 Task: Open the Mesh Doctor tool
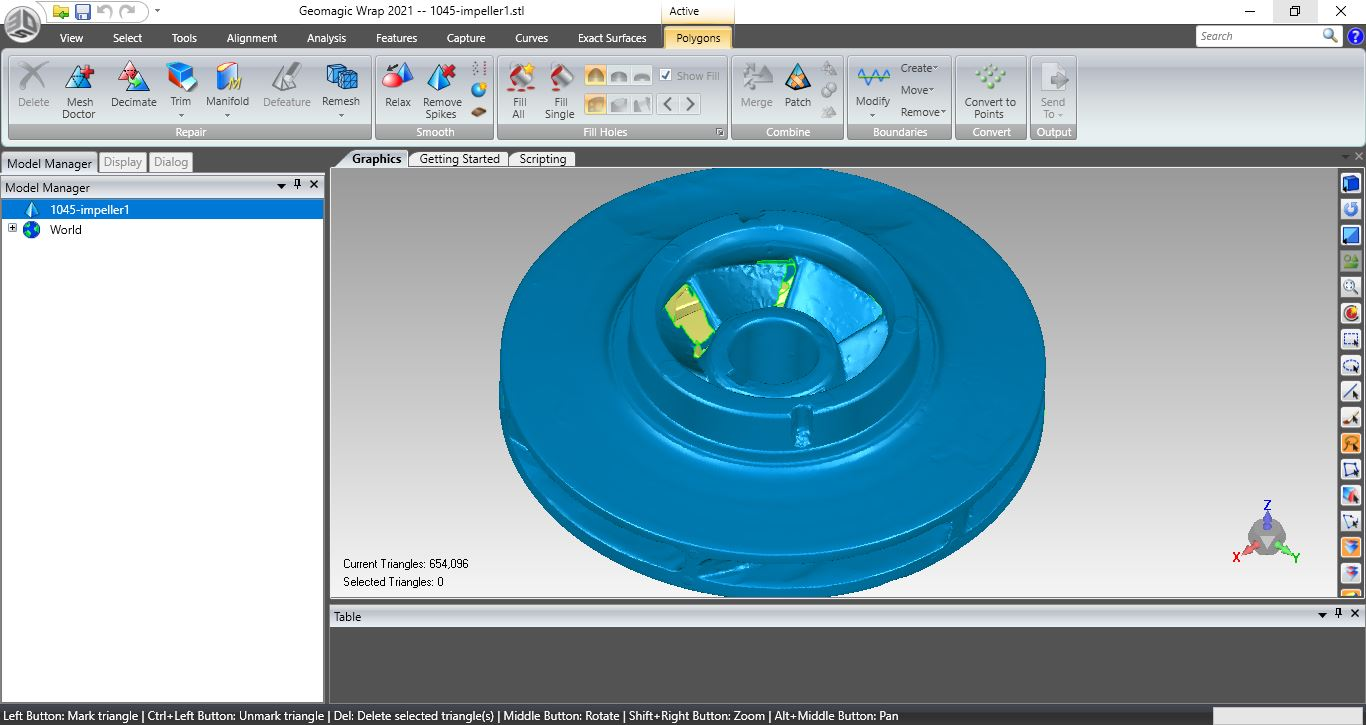point(79,90)
